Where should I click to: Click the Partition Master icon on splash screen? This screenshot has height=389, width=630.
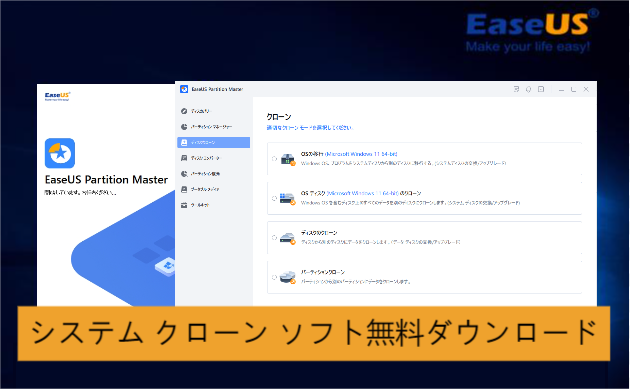[x=60, y=153]
